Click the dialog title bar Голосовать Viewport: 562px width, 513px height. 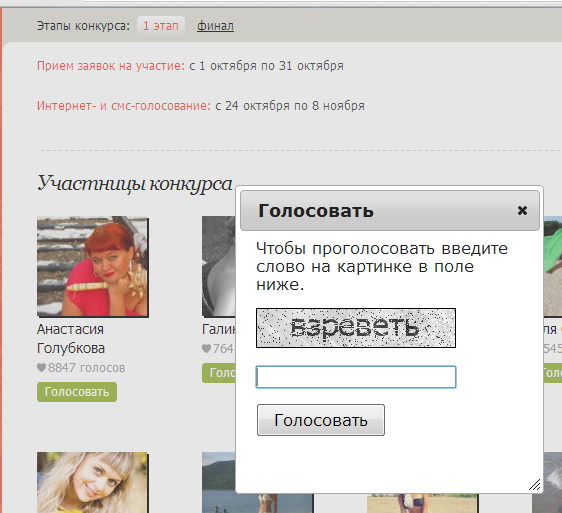point(390,210)
